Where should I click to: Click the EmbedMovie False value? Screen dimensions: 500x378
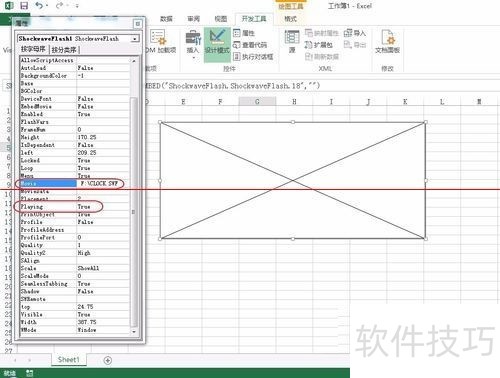[103, 106]
